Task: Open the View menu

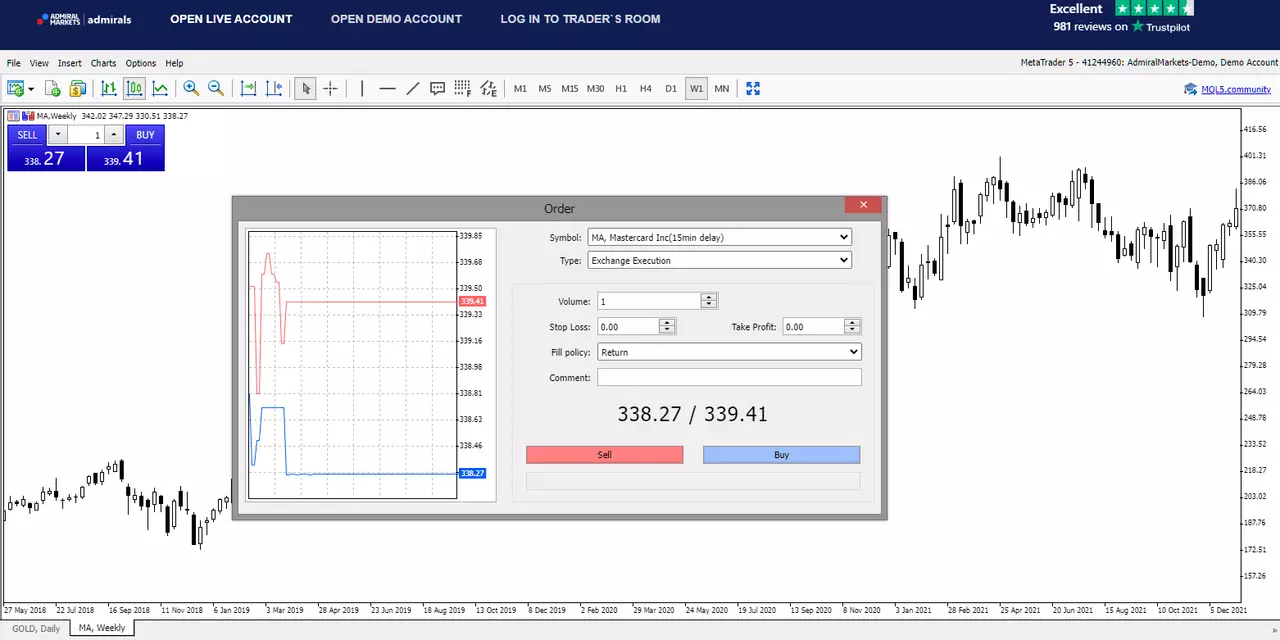Action: click(x=39, y=63)
